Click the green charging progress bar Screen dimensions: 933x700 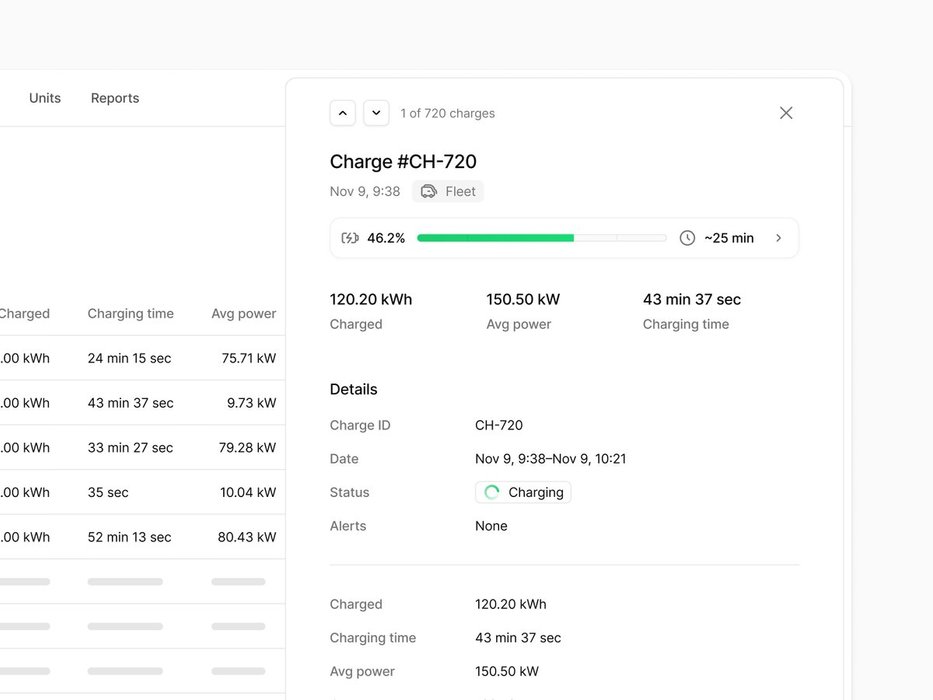(541, 238)
